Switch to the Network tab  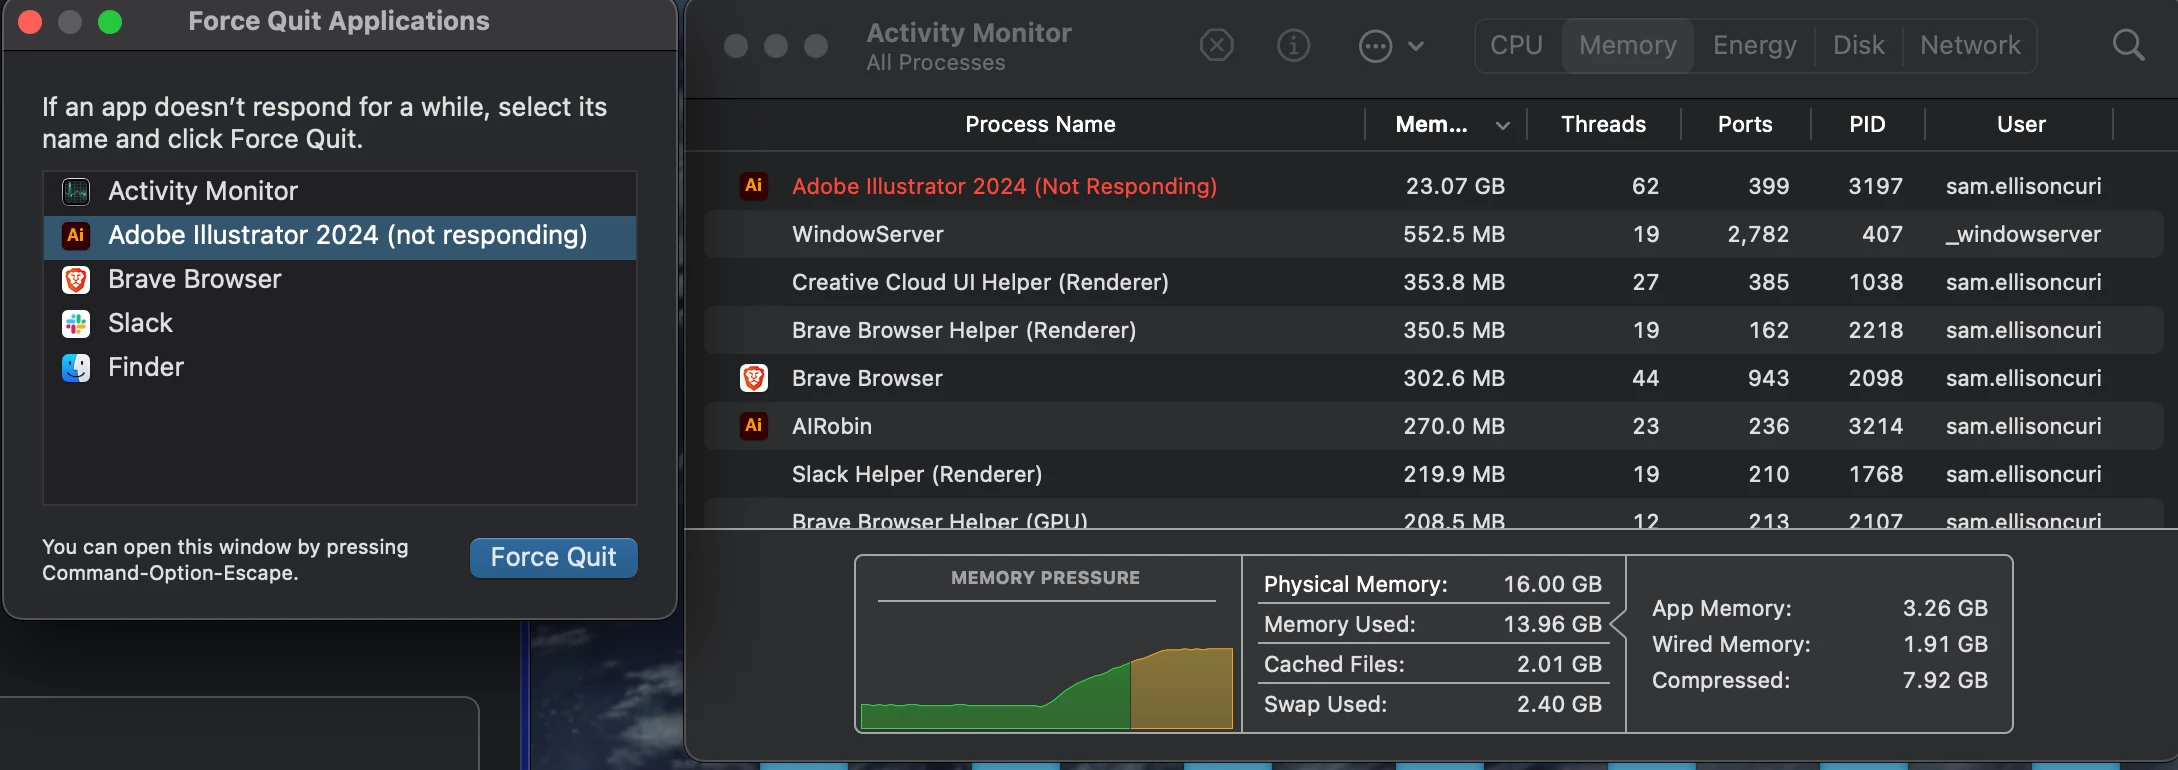(x=1970, y=45)
